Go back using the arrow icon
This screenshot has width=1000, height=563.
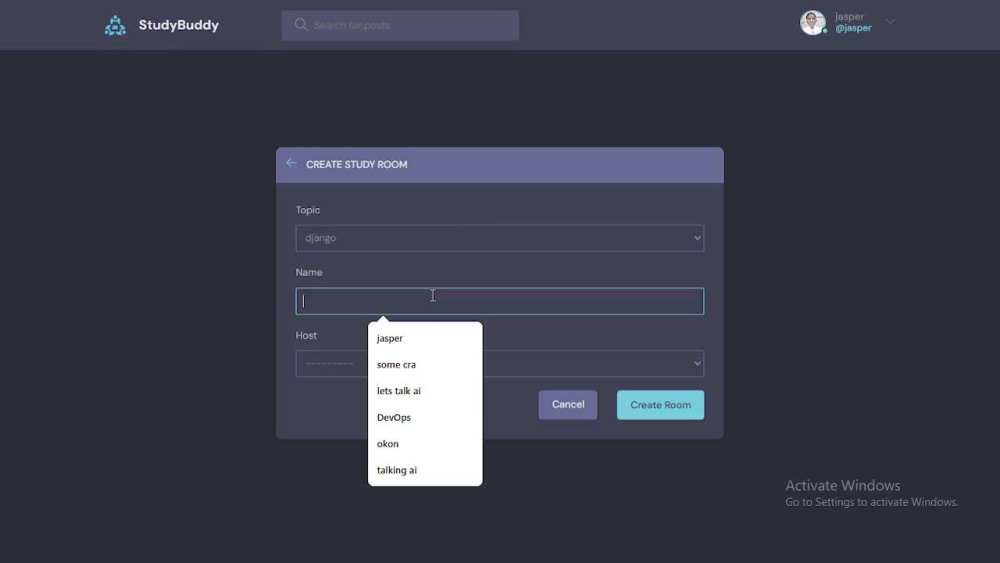[x=291, y=163]
